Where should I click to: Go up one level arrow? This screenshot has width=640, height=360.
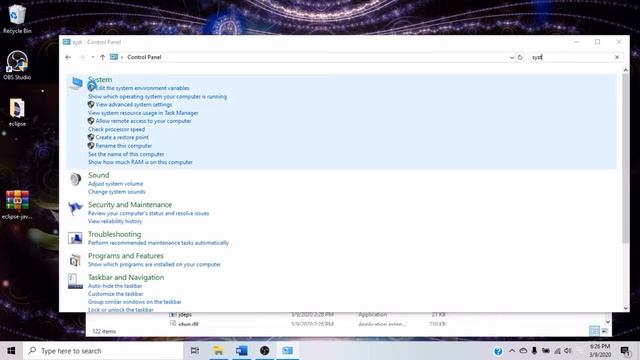[102, 57]
